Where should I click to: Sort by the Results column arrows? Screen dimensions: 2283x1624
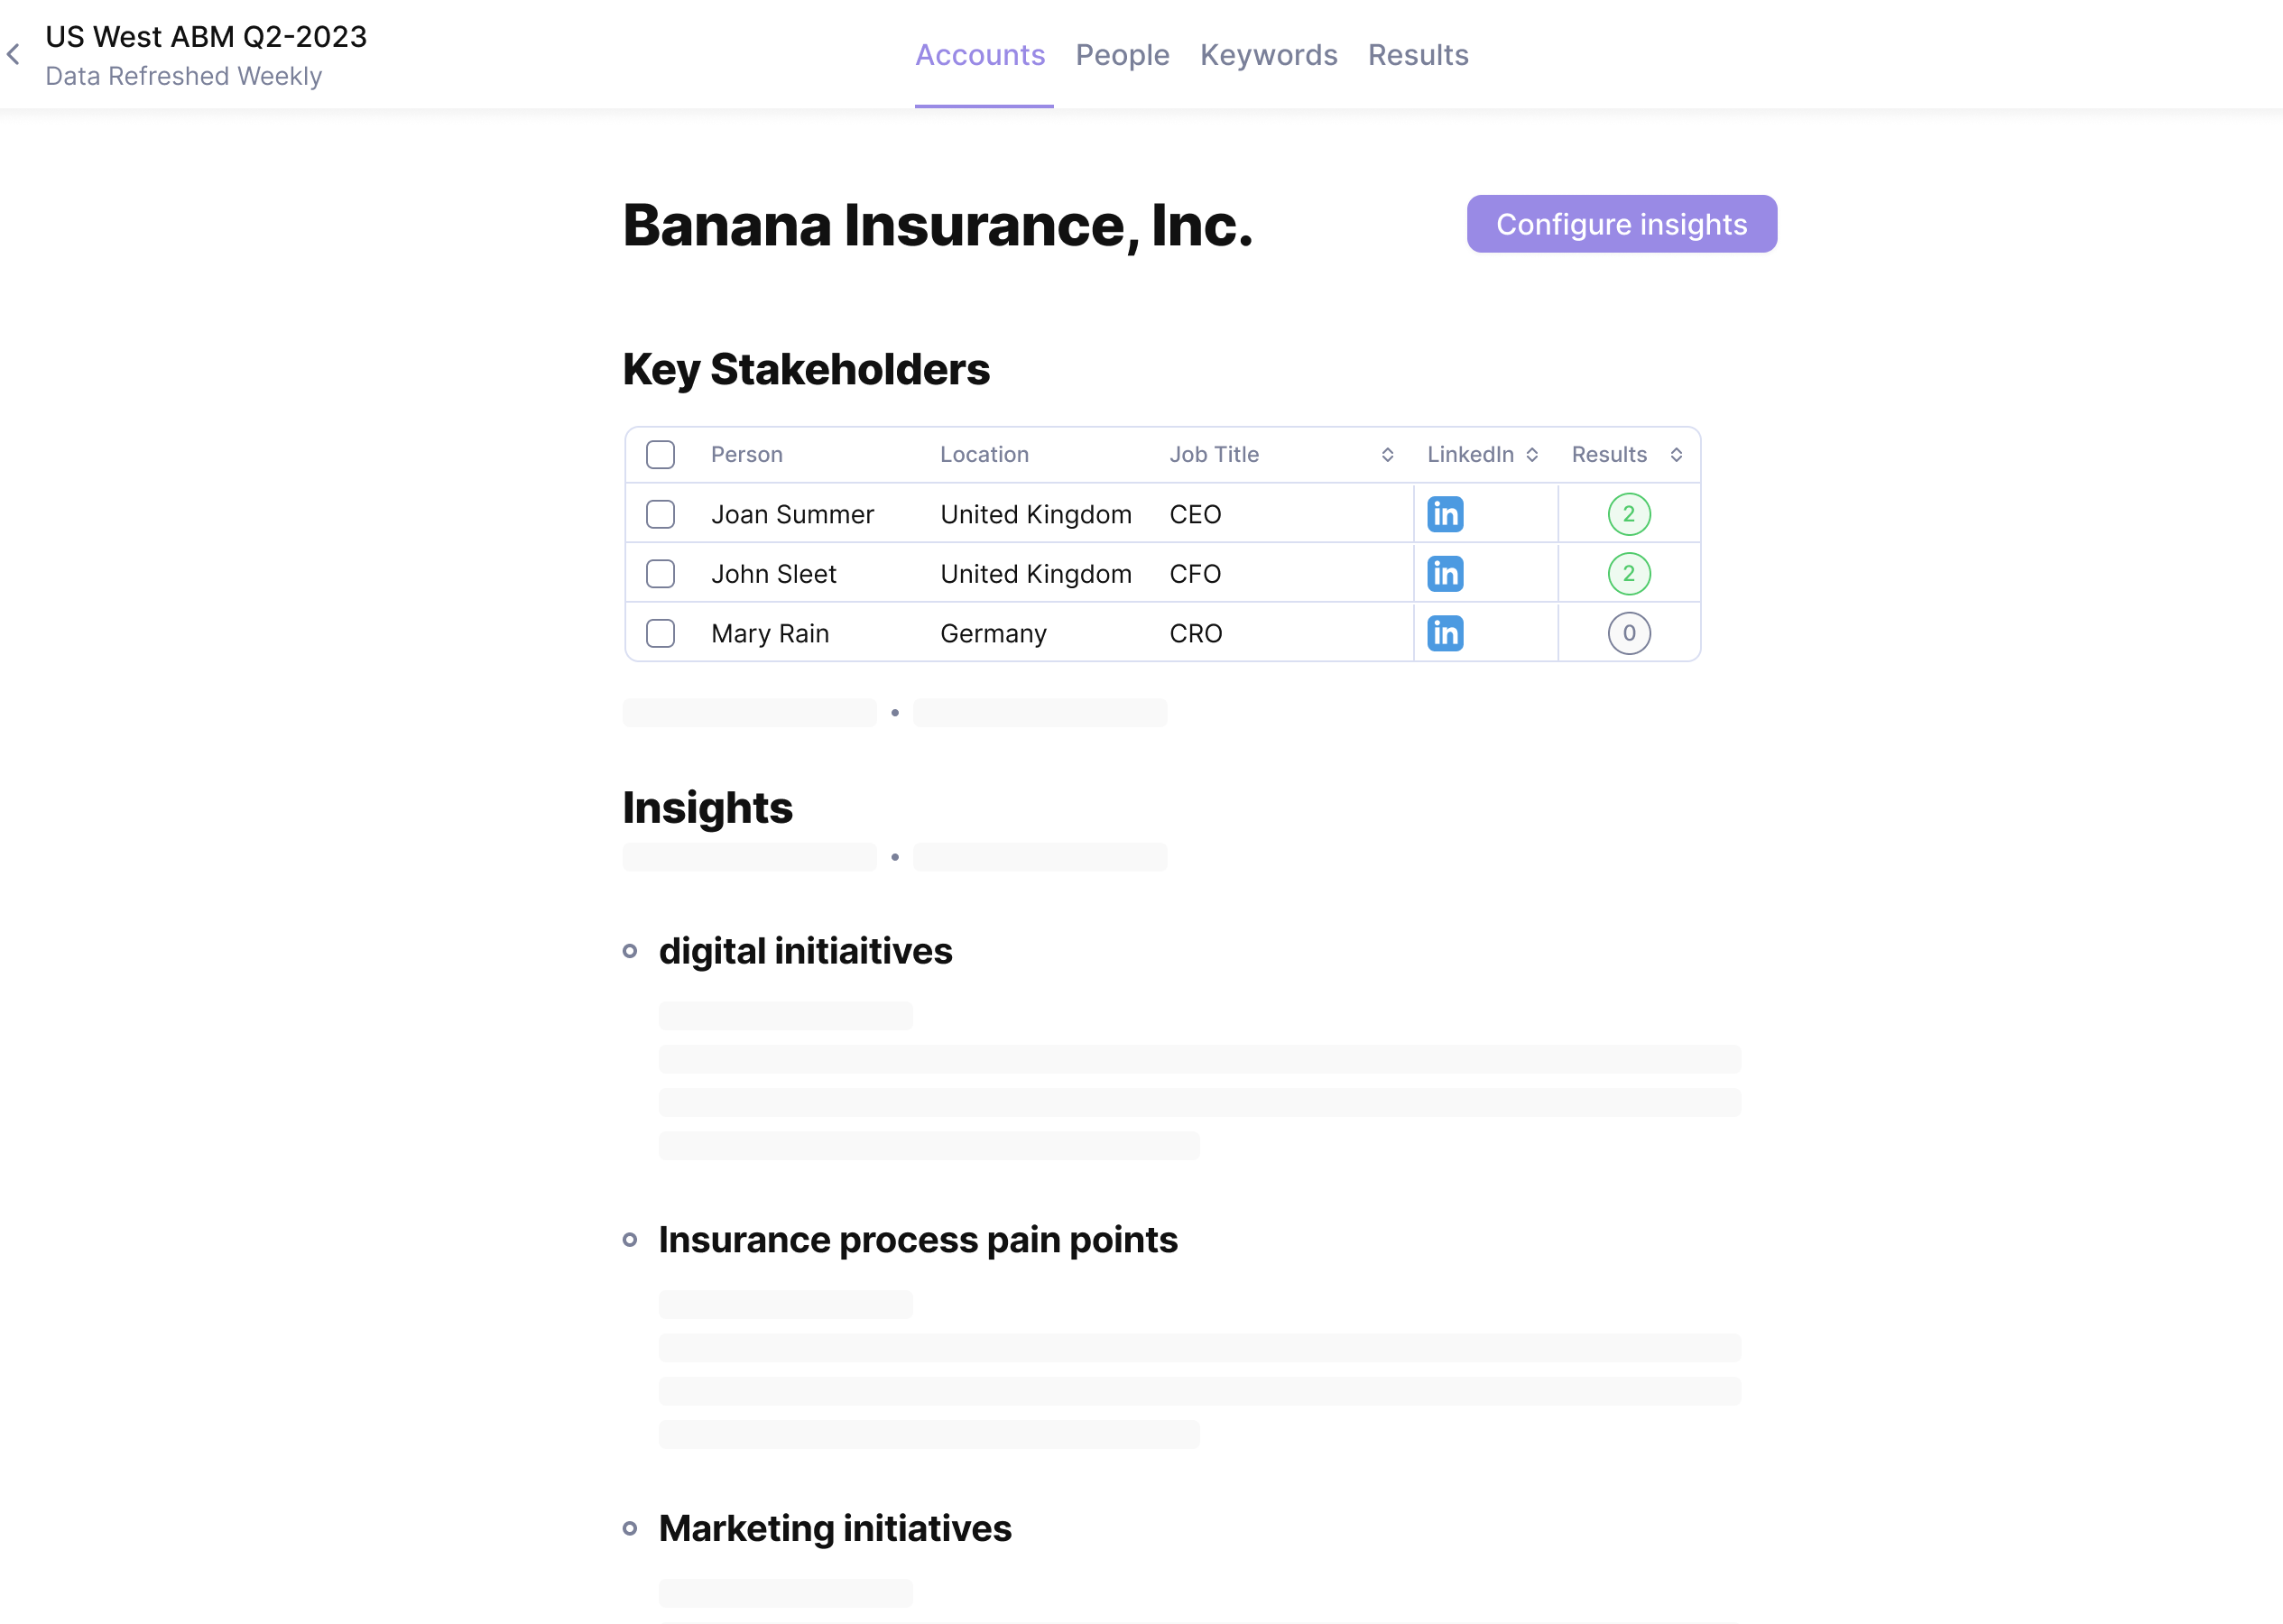(x=1676, y=455)
